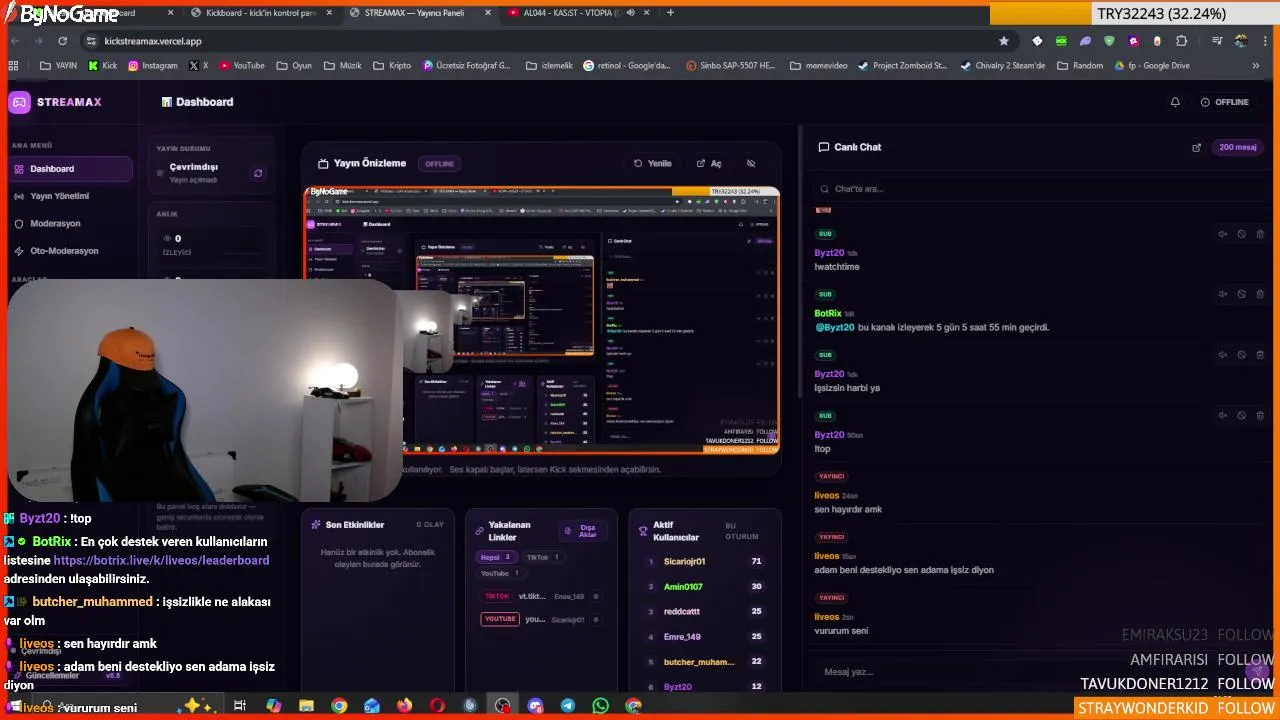Open the YAYIN bookmarks folder

58,66
